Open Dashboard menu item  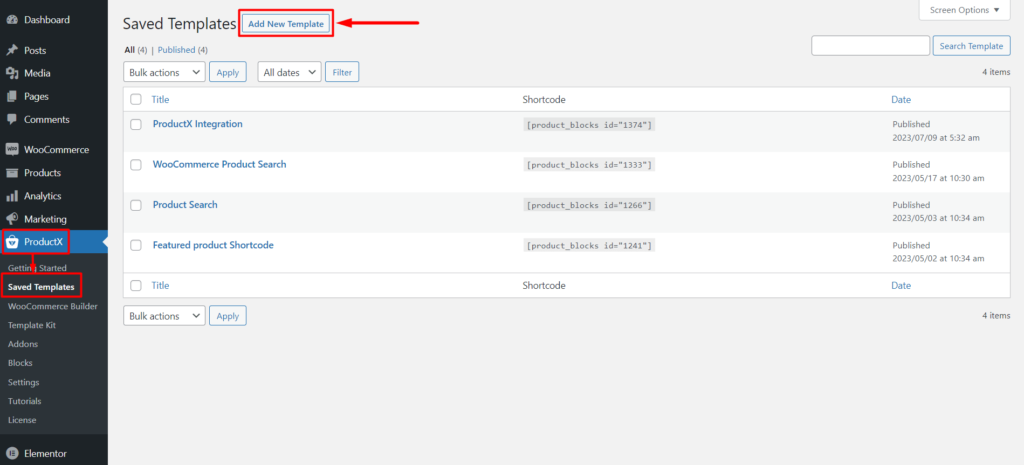point(46,20)
